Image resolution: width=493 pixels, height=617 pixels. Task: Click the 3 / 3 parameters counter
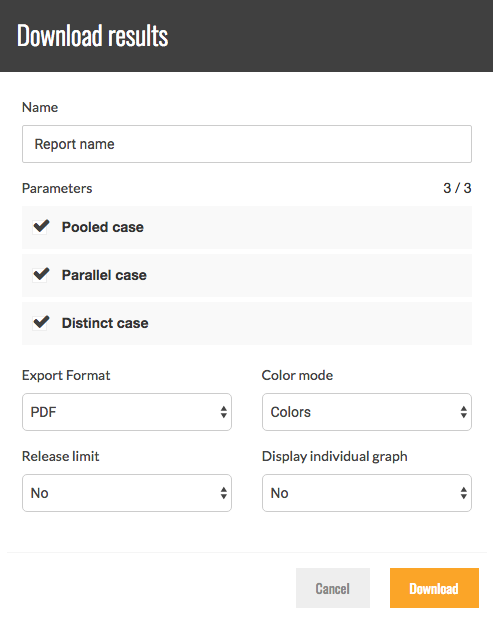(x=457, y=188)
